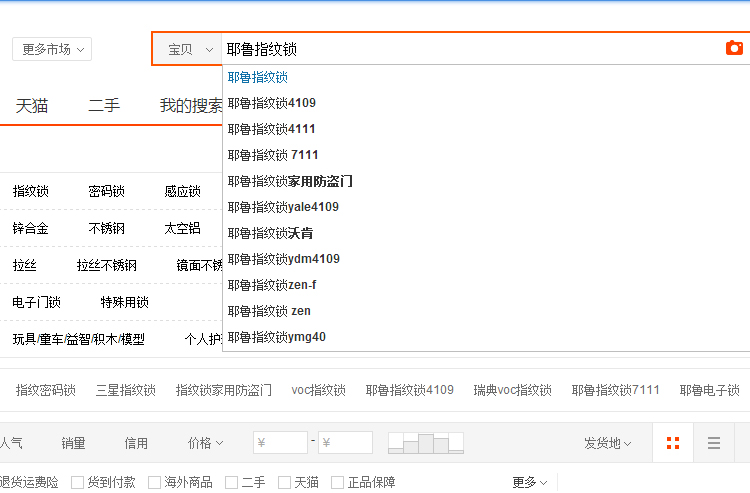Filter by 指纹锁 category
The width and height of the screenshot is (750, 493).
click(x=31, y=191)
